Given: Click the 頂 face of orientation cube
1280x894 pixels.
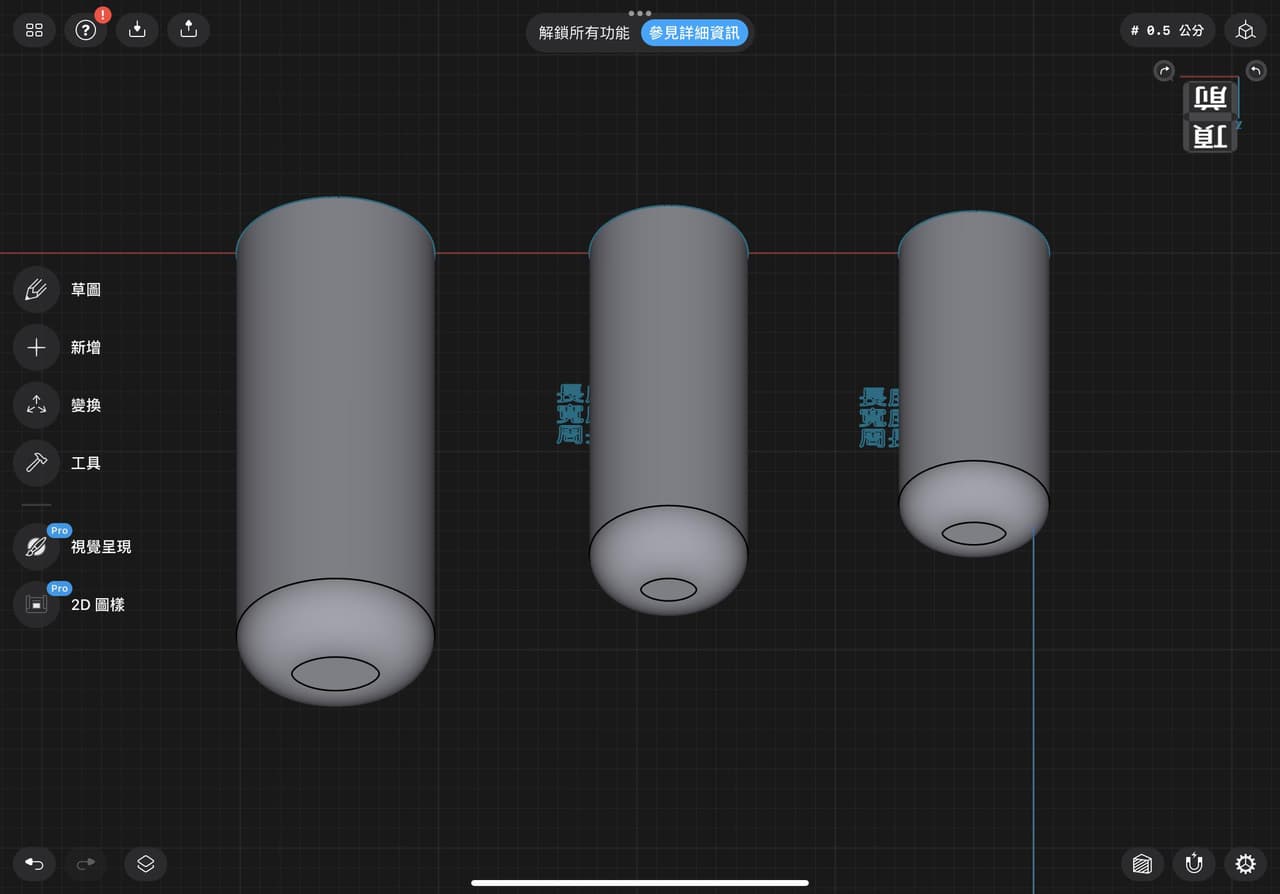Looking at the screenshot, I should [x=1210, y=136].
